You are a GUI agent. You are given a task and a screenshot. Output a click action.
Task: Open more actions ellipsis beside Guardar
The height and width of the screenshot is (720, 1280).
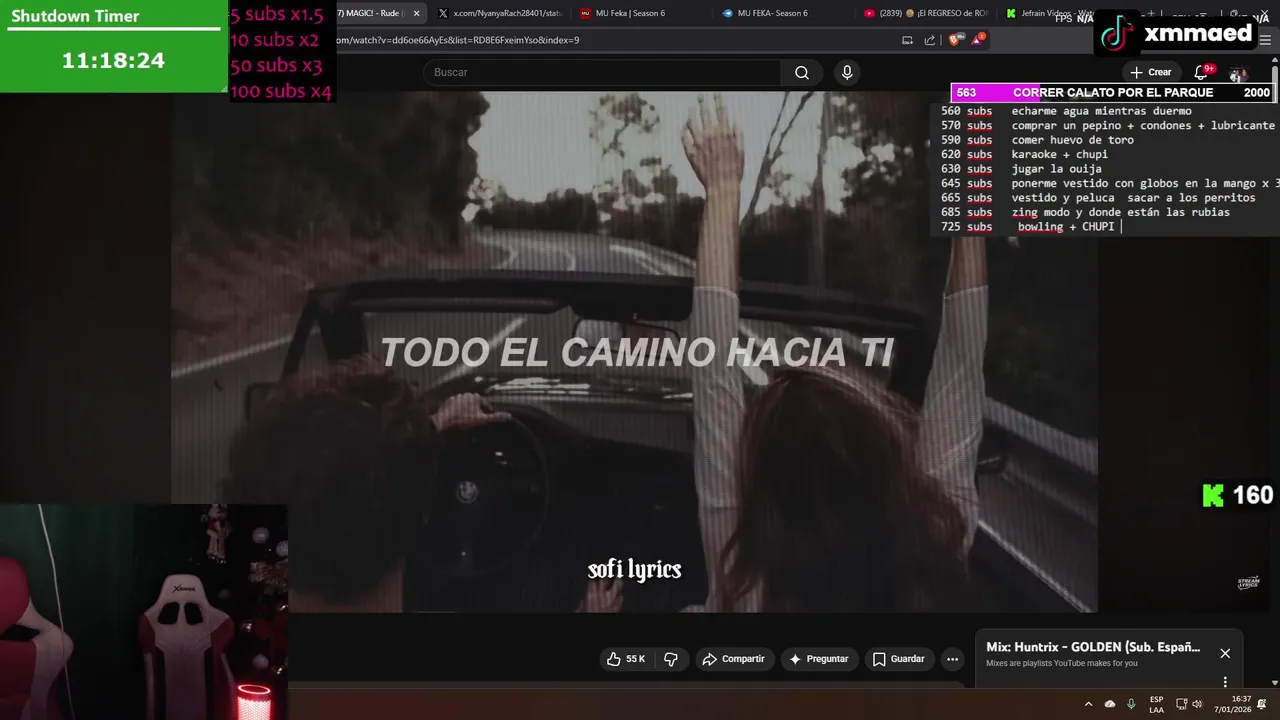coord(952,659)
